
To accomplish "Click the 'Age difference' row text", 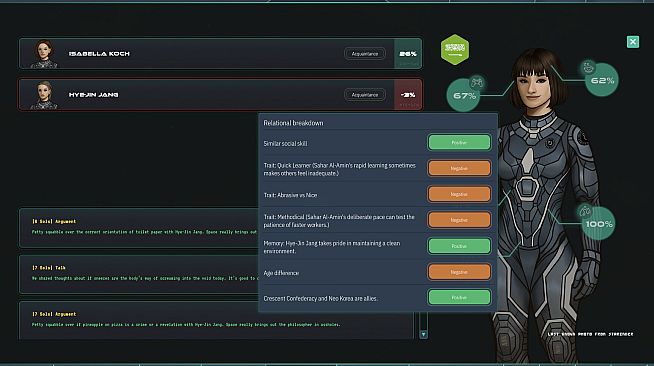I will 281,273.
